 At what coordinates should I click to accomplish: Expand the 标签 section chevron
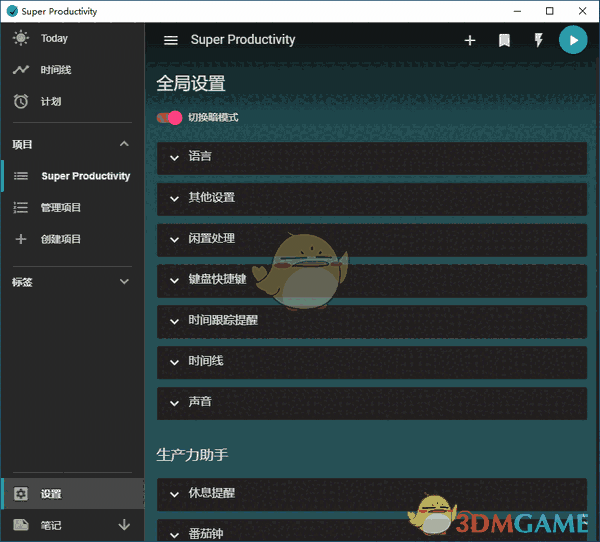point(124,282)
